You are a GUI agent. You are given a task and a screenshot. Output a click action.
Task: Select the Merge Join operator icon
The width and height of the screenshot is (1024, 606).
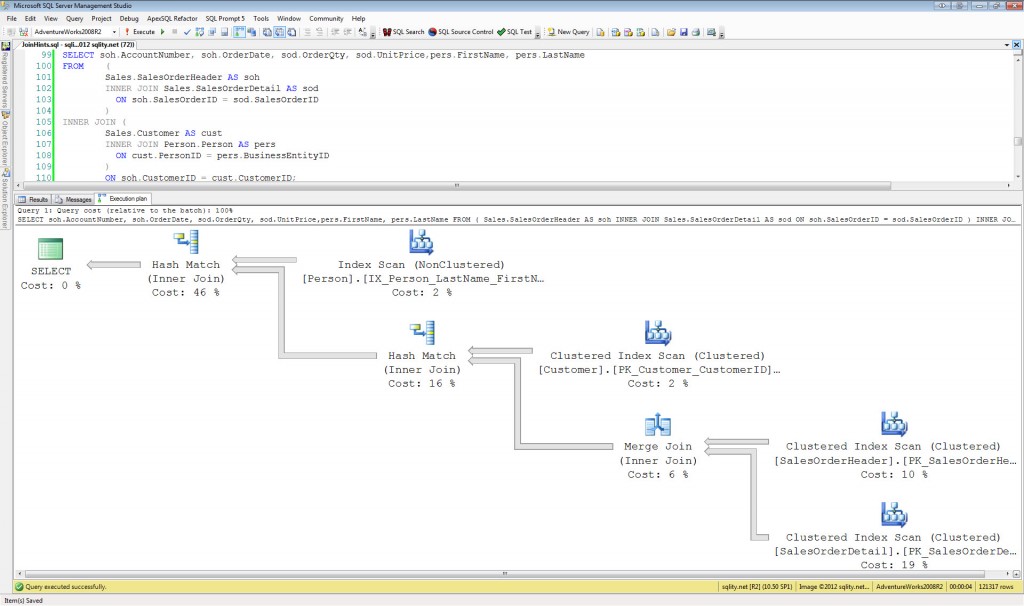point(657,427)
